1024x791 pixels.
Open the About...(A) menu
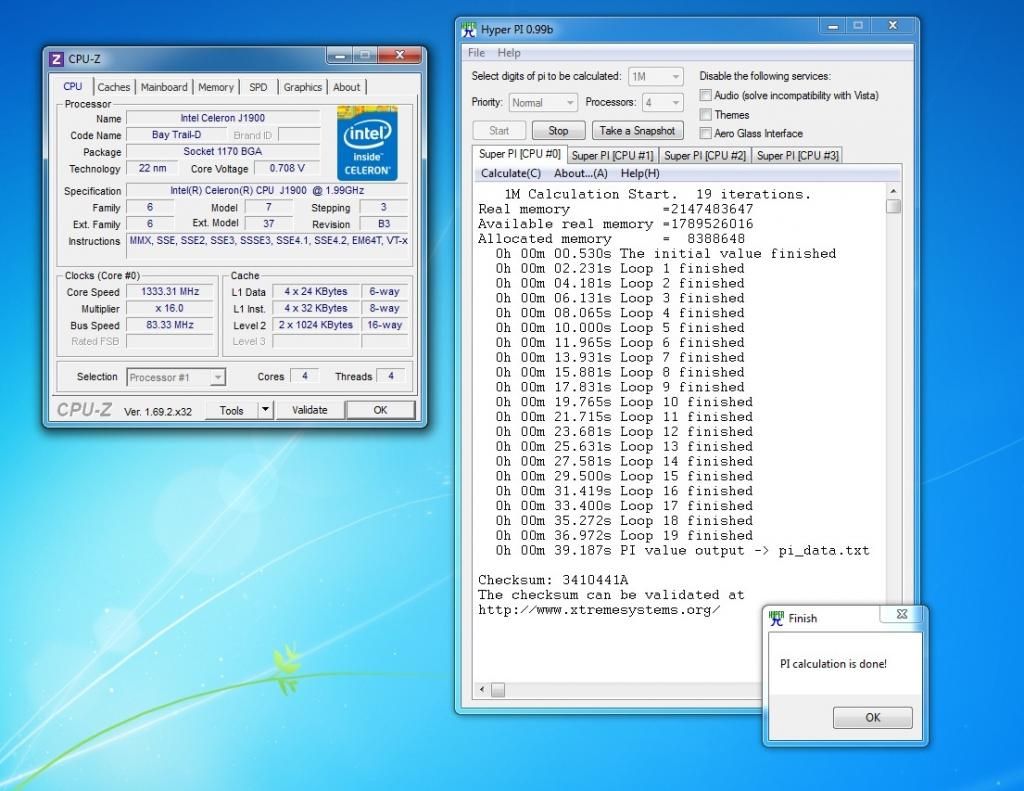click(x=581, y=173)
